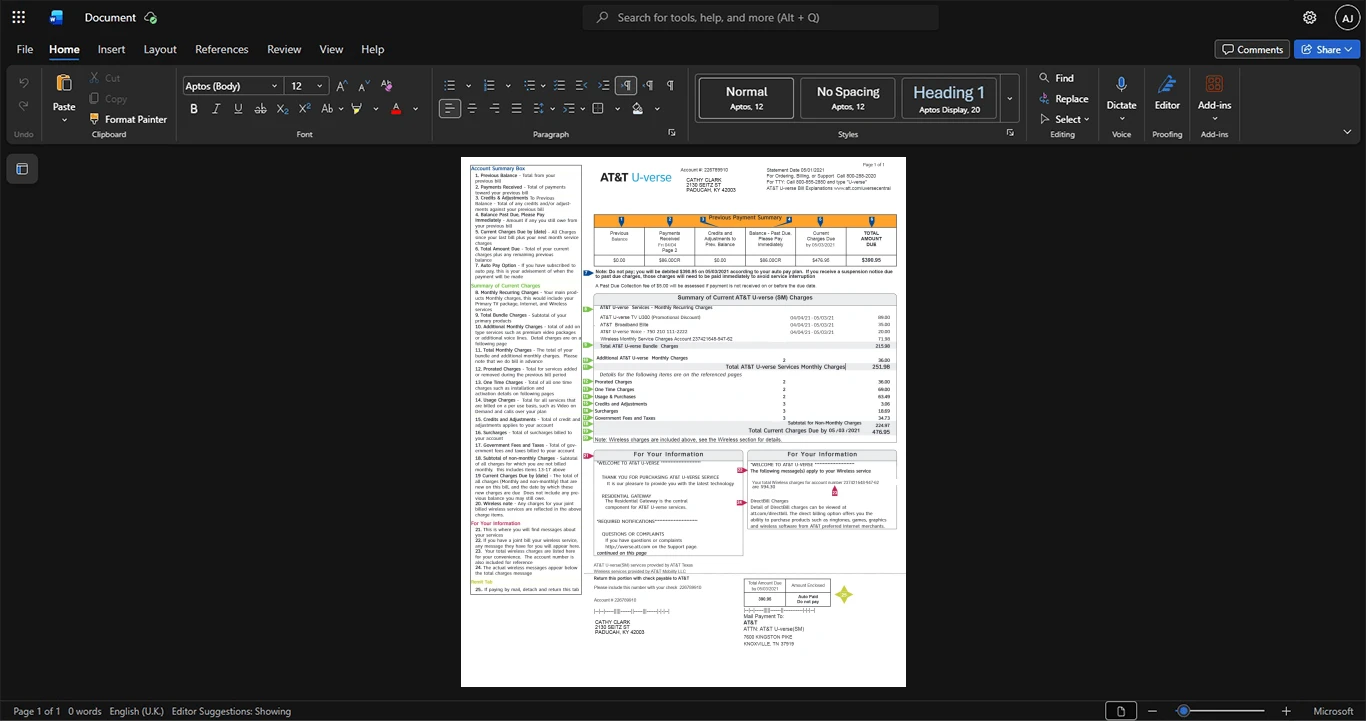
Task: Switch to the Layout tab
Action: (160, 49)
